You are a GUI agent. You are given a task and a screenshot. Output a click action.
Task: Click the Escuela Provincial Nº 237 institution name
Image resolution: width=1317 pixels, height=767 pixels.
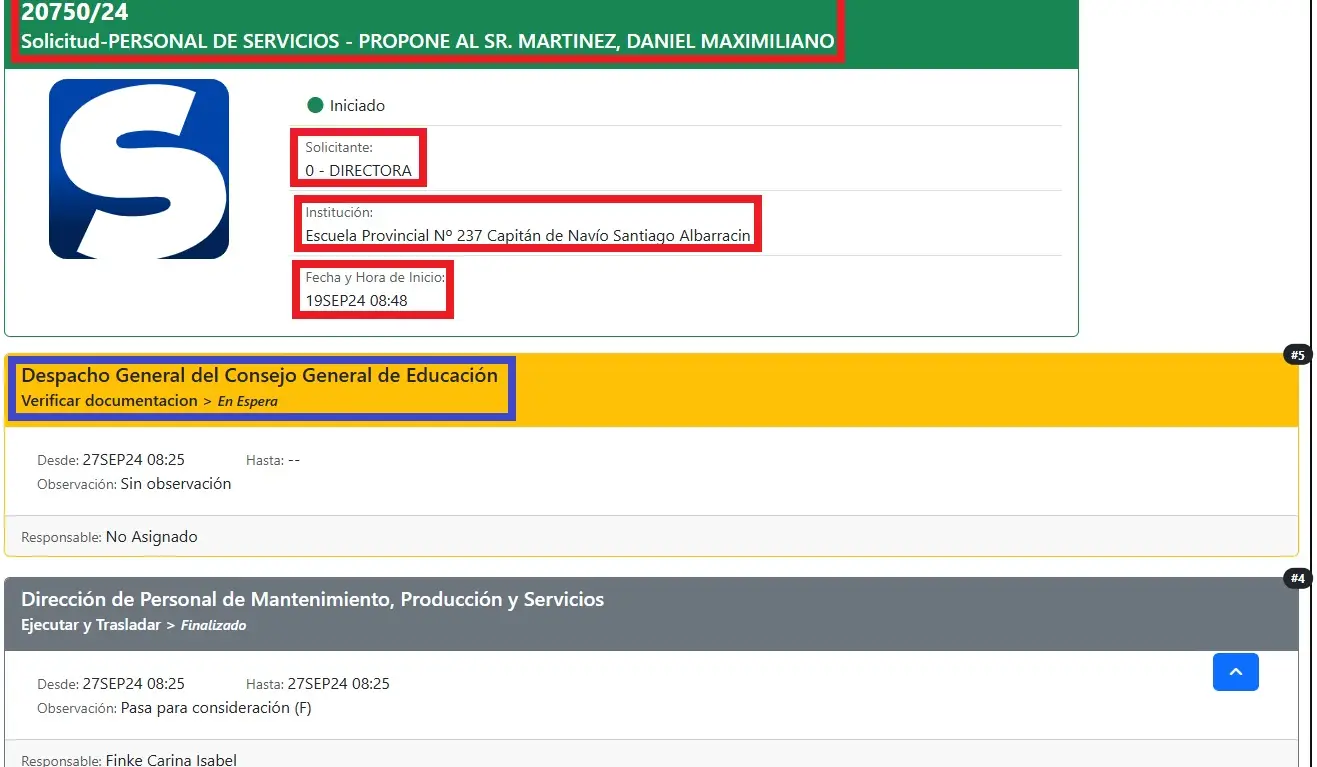tap(527, 236)
